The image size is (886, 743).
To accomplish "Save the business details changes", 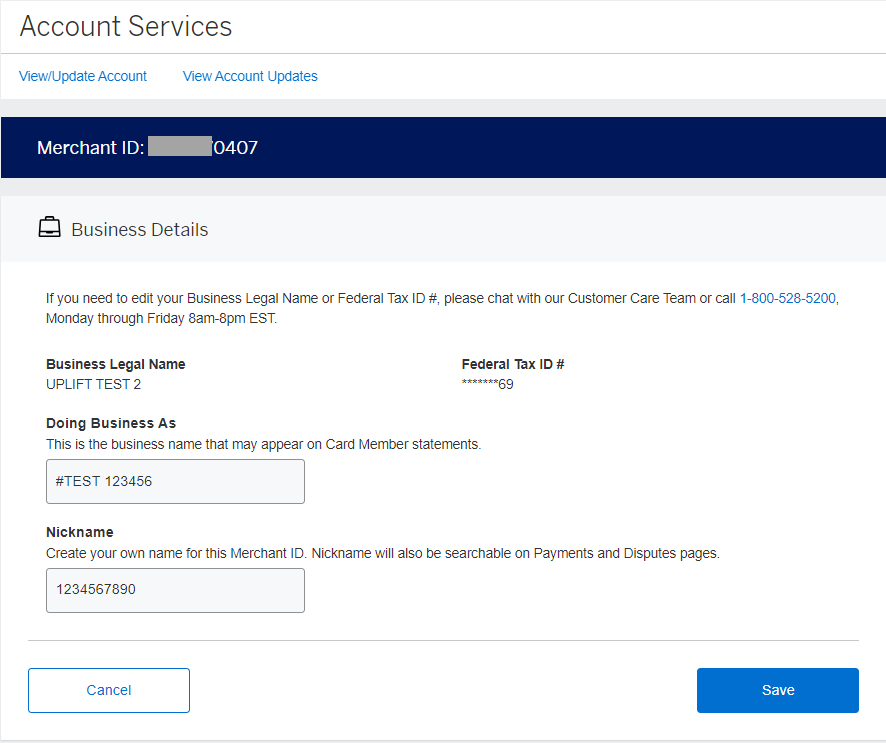I will 777,690.
